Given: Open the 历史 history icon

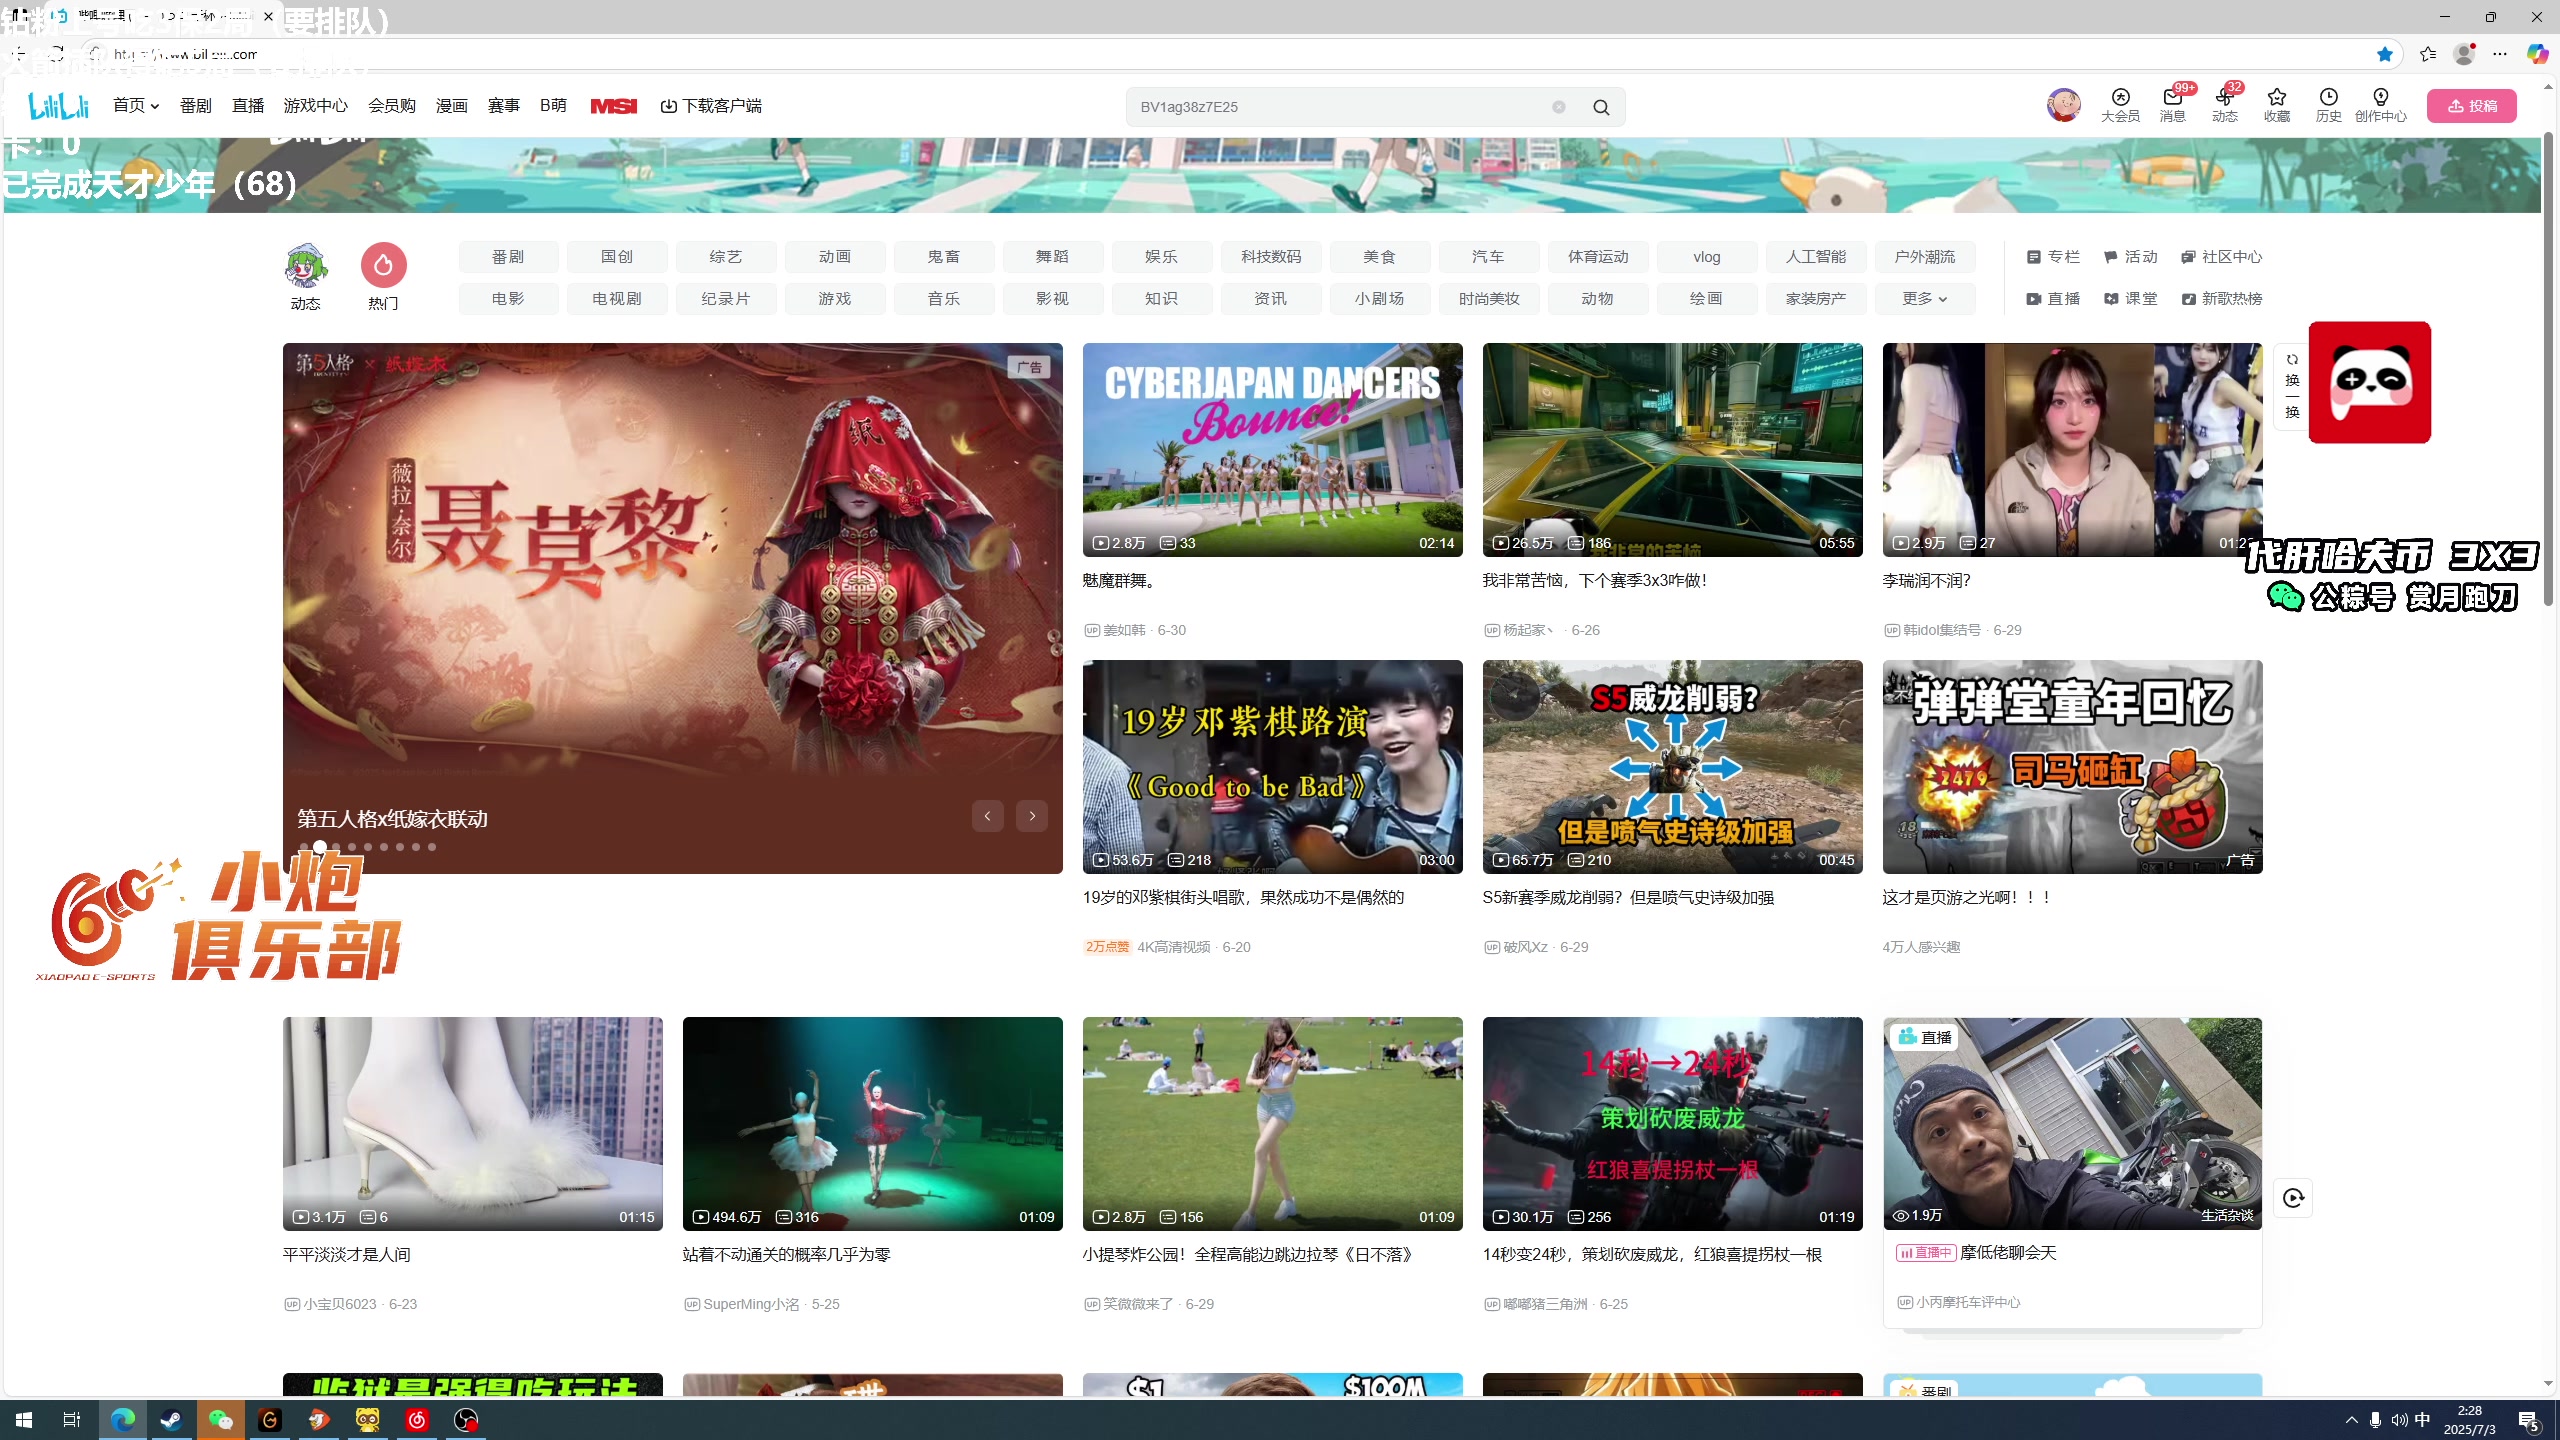Looking at the screenshot, I should click(2329, 105).
